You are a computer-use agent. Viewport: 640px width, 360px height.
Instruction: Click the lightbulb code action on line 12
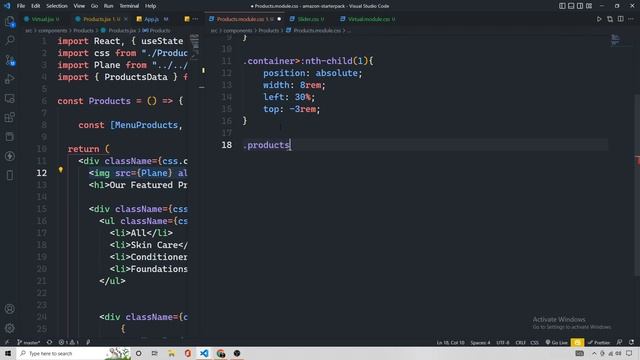coord(60,170)
